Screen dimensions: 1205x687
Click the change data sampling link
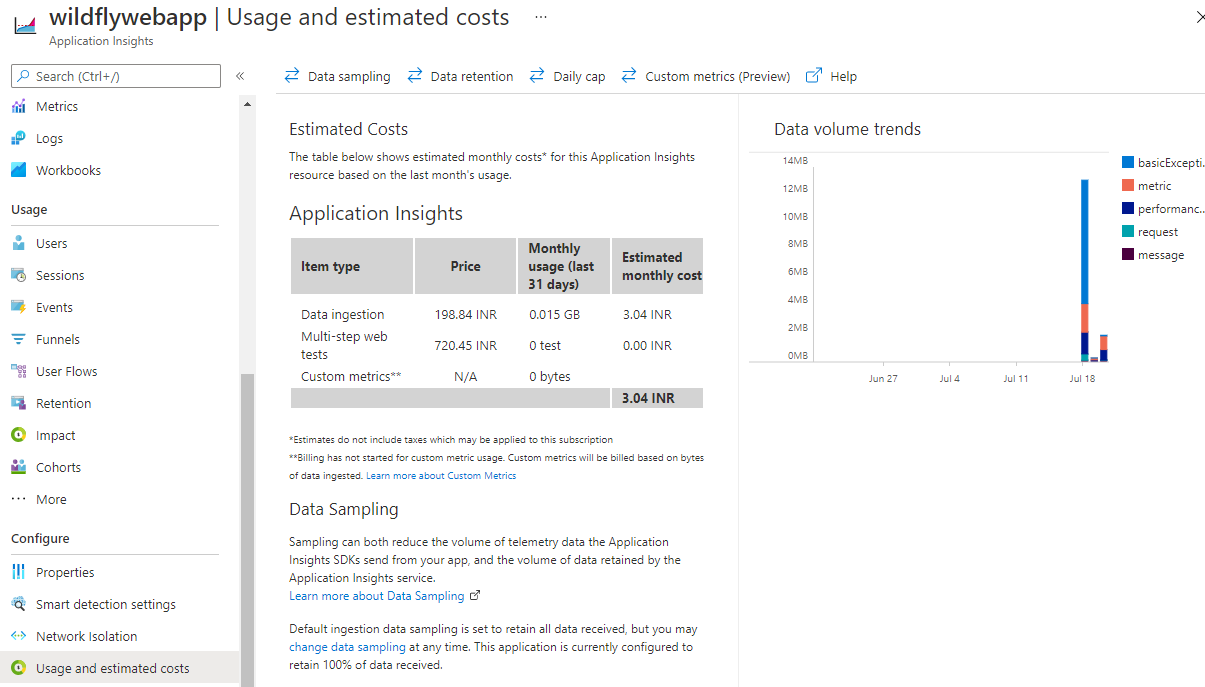click(347, 647)
